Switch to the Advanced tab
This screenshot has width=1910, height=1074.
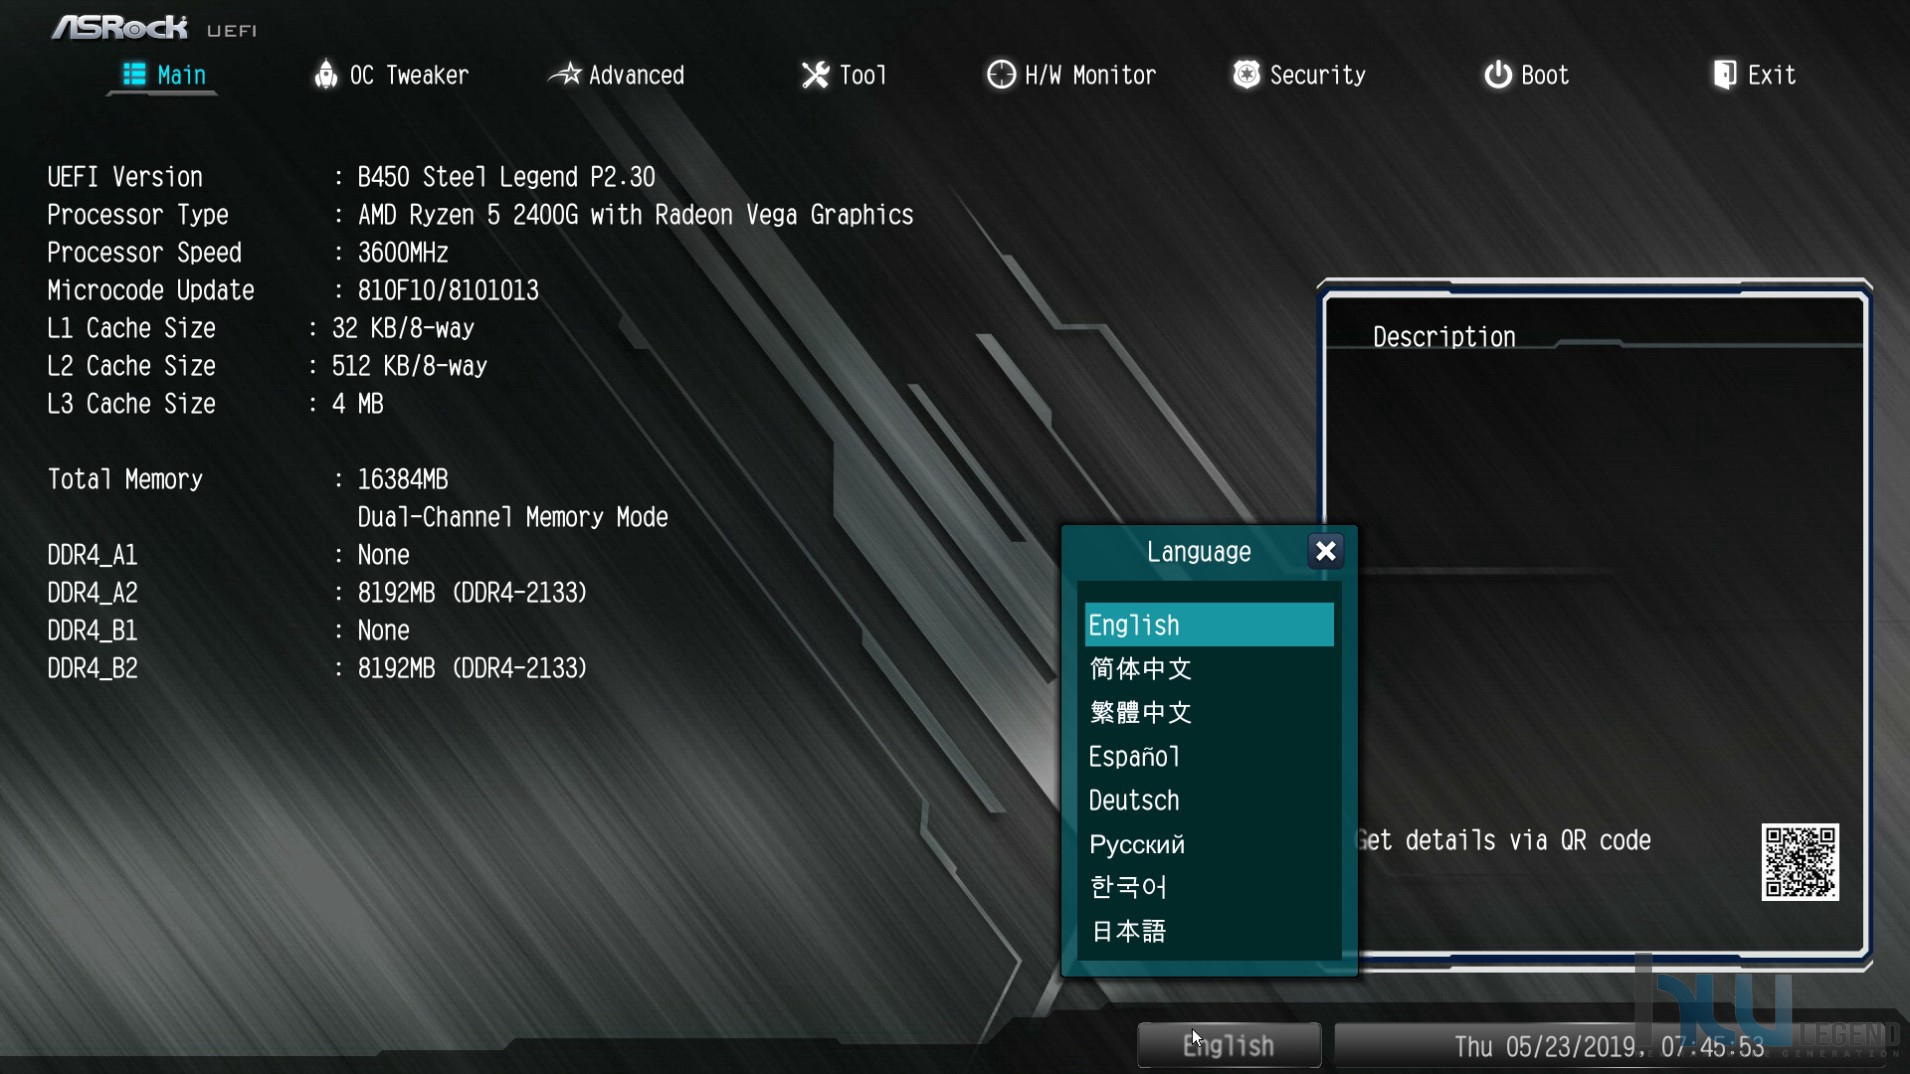(617, 75)
